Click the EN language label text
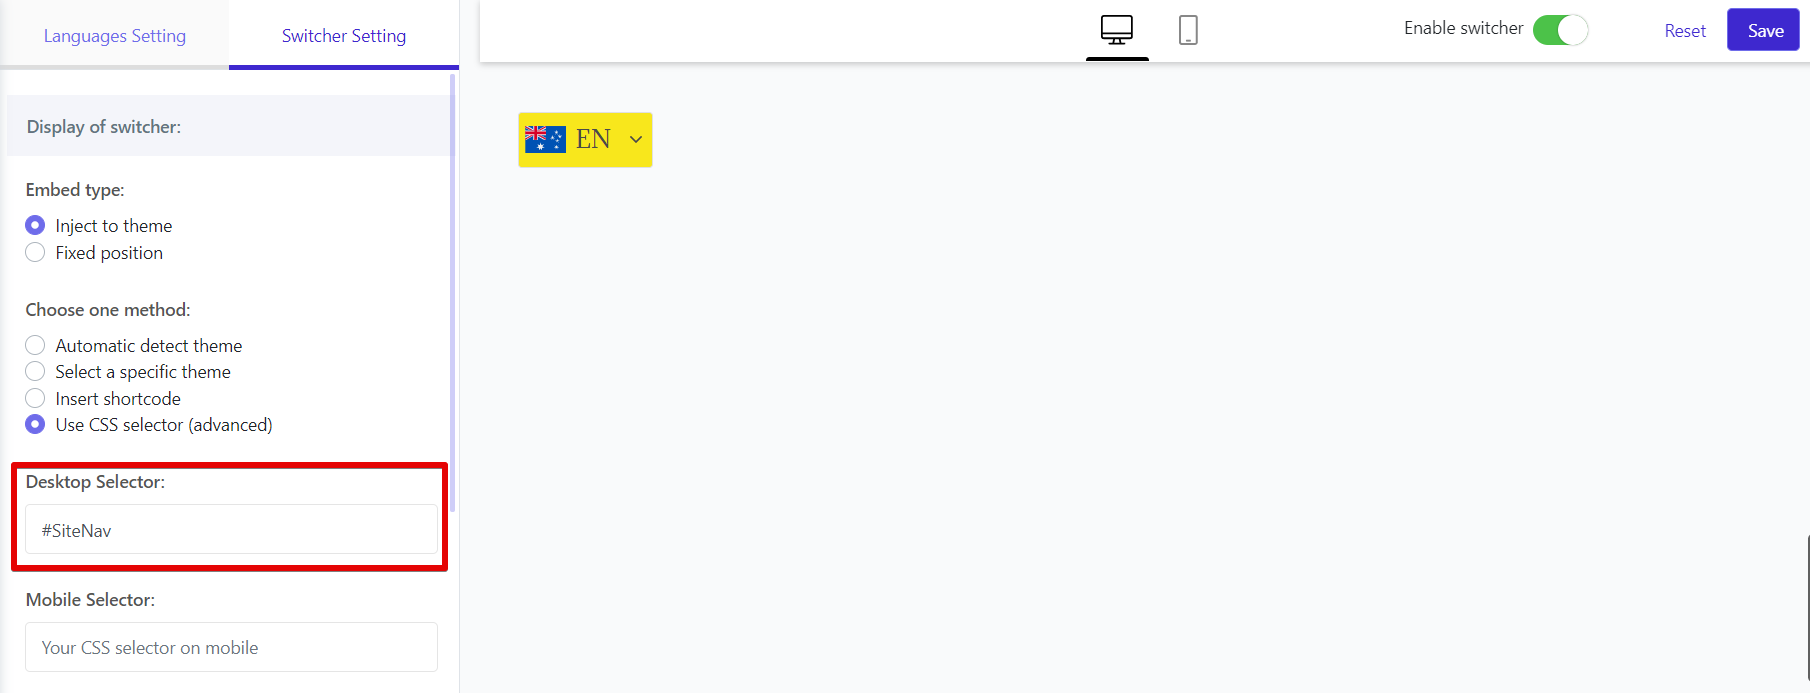Viewport: 1810px width, 693px height. (593, 139)
